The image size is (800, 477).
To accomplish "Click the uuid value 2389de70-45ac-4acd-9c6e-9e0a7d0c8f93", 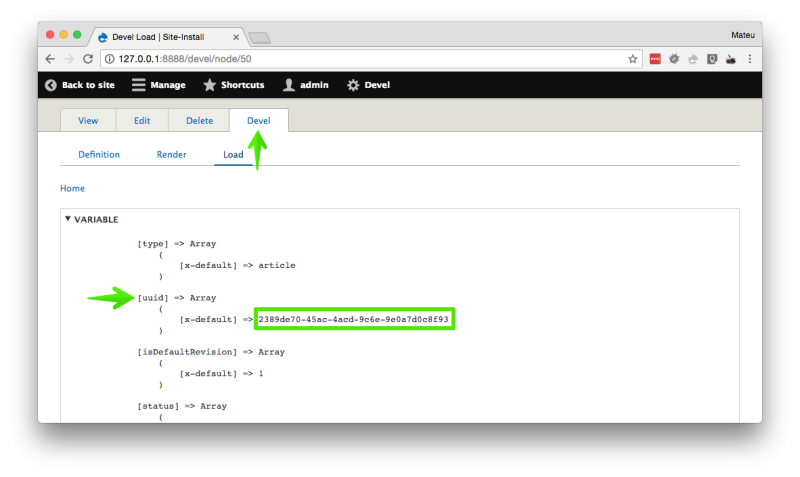I will (x=354, y=319).
